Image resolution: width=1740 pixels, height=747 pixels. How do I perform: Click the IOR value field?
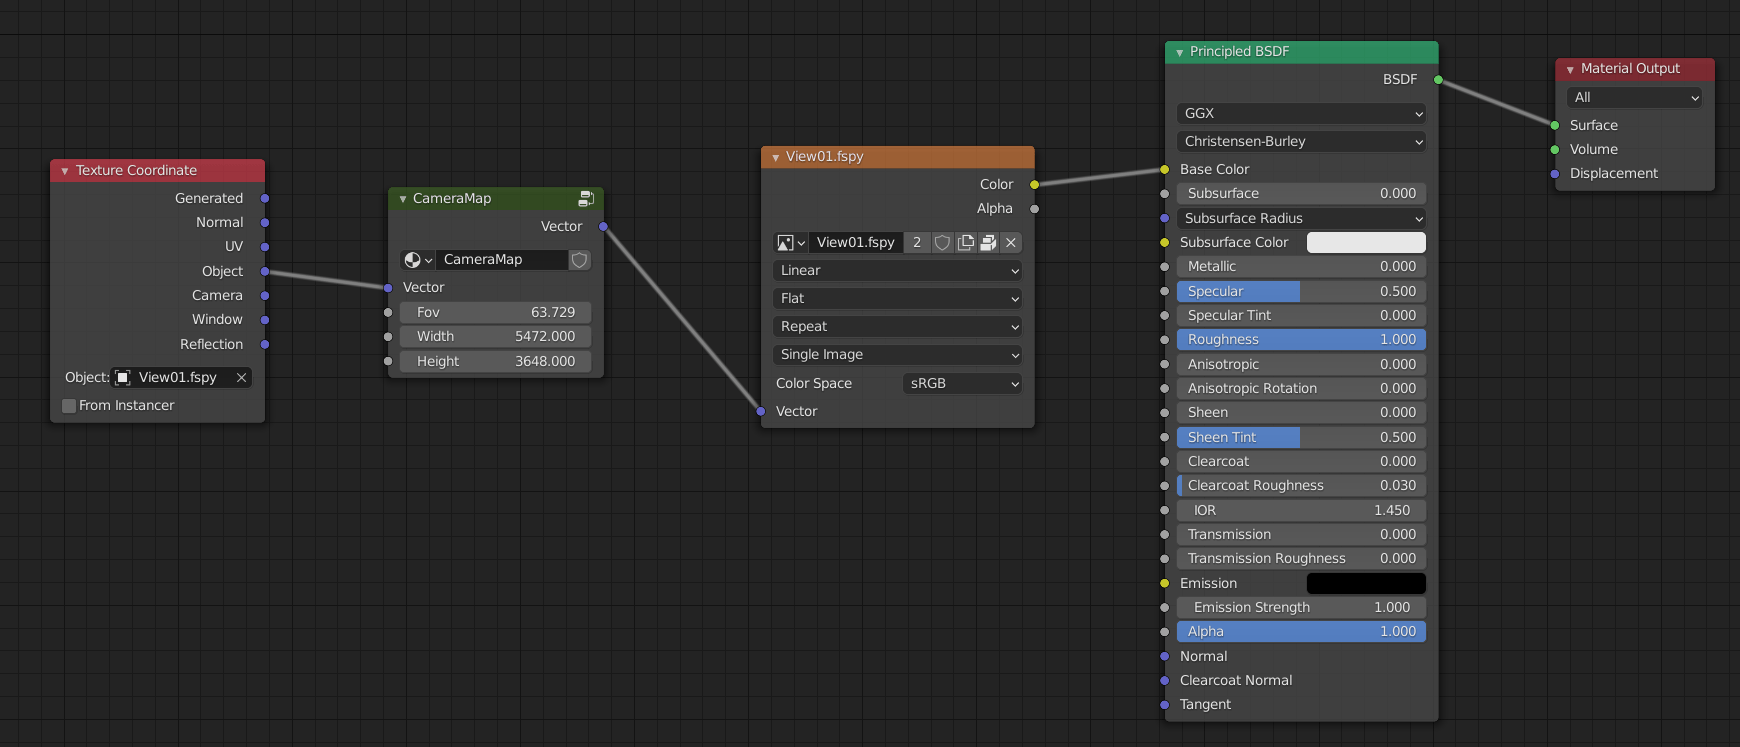(x=1301, y=511)
